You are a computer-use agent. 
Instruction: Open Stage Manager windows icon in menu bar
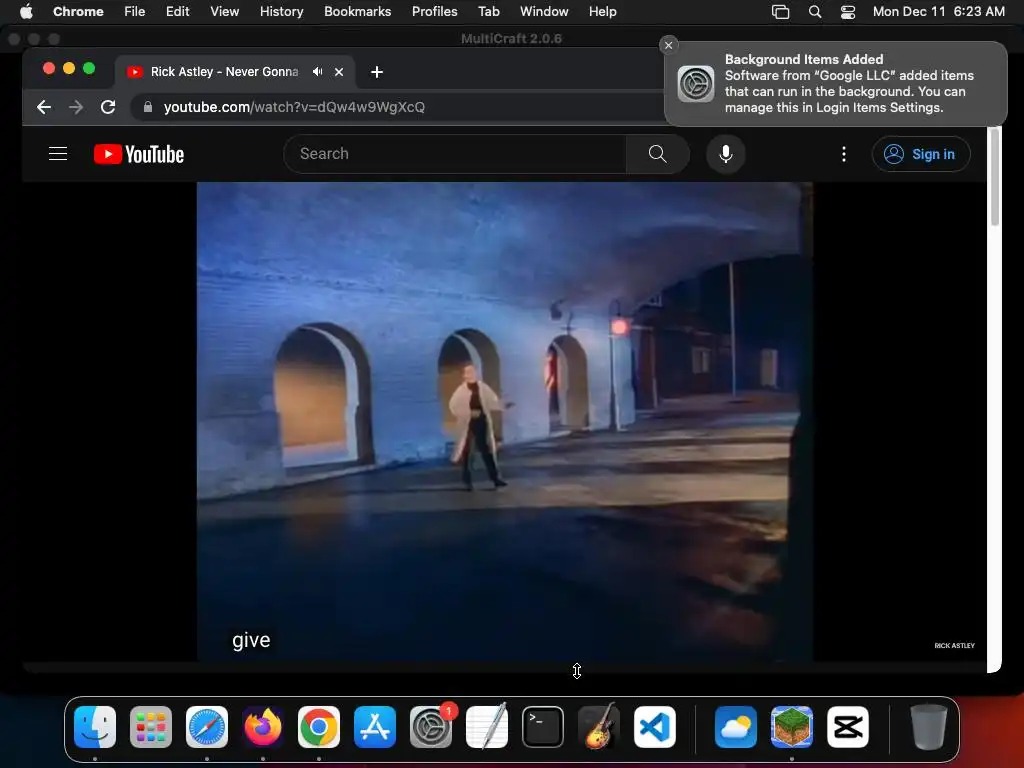coord(780,12)
